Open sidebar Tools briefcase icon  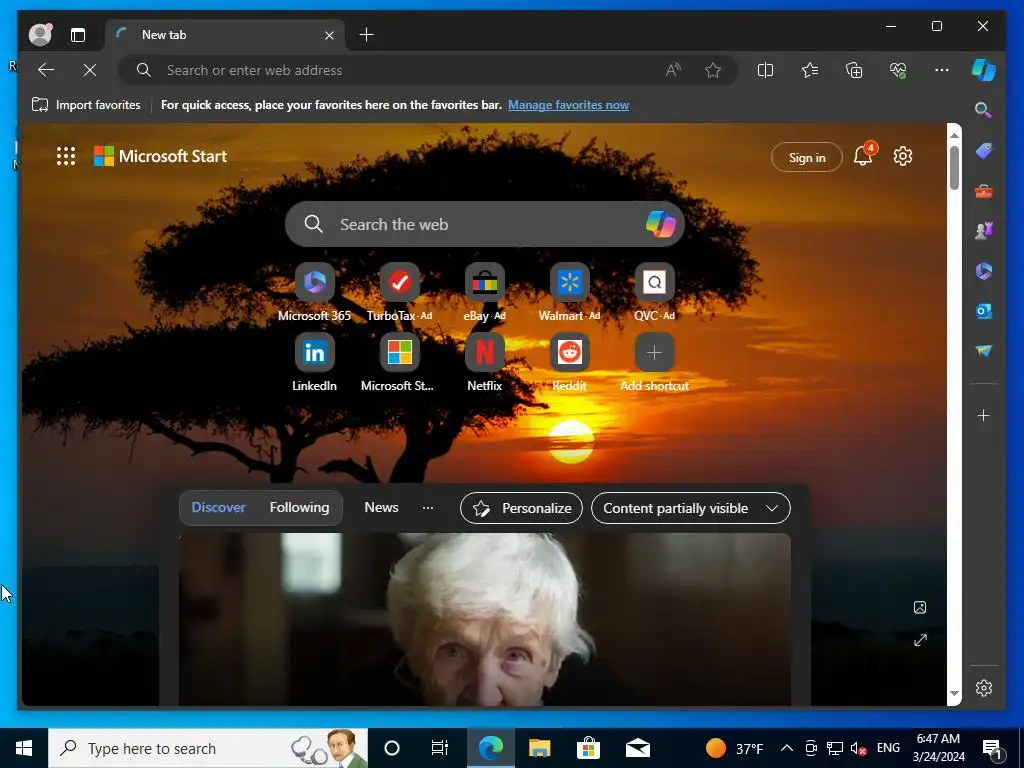(x=984, y=191)
